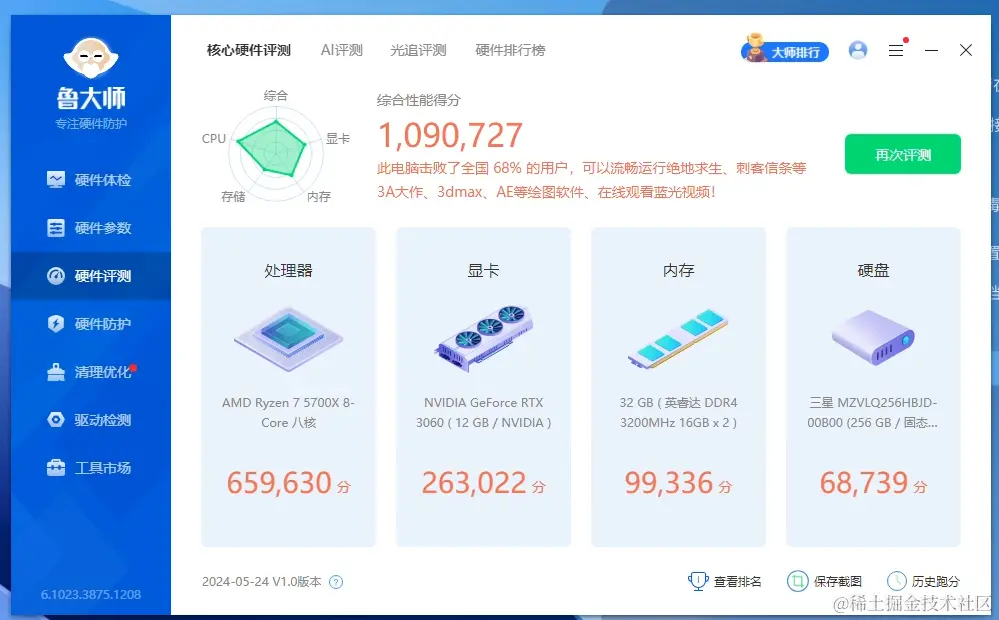This screenshot has height=620, width=999.
Task: Close the Lu Dashi window
Action: [x=966, y=50]
